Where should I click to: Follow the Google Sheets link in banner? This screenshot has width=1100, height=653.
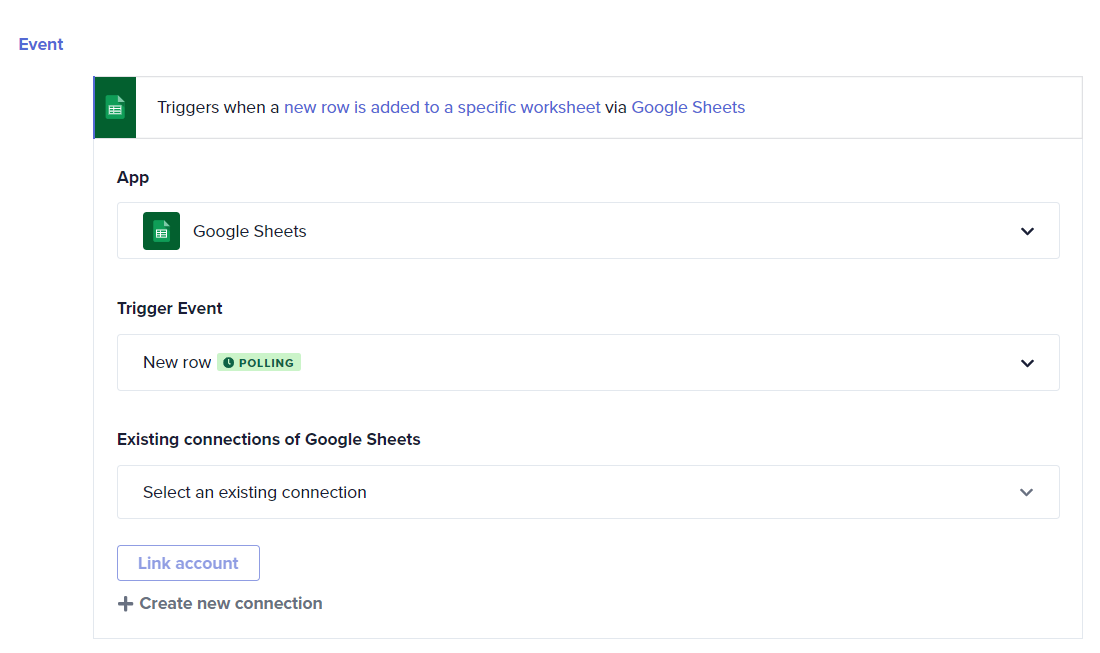(x=688, y=107)
